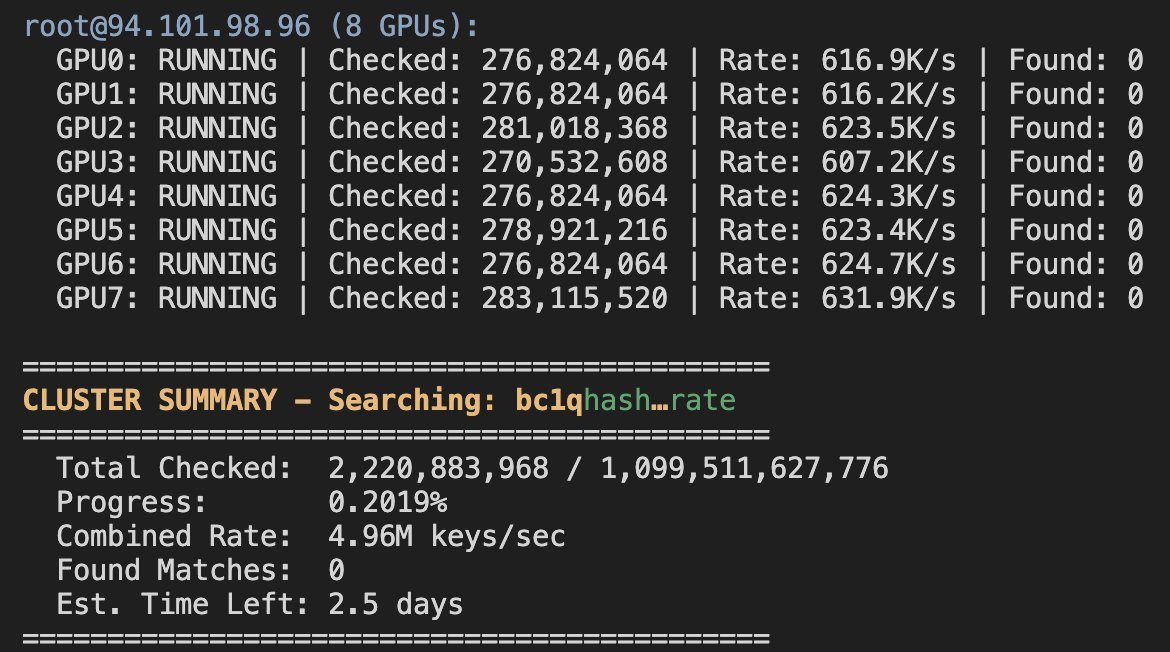Click the host line root@94.101.98.96
The image size is (1170, 652).
[167, 27]
